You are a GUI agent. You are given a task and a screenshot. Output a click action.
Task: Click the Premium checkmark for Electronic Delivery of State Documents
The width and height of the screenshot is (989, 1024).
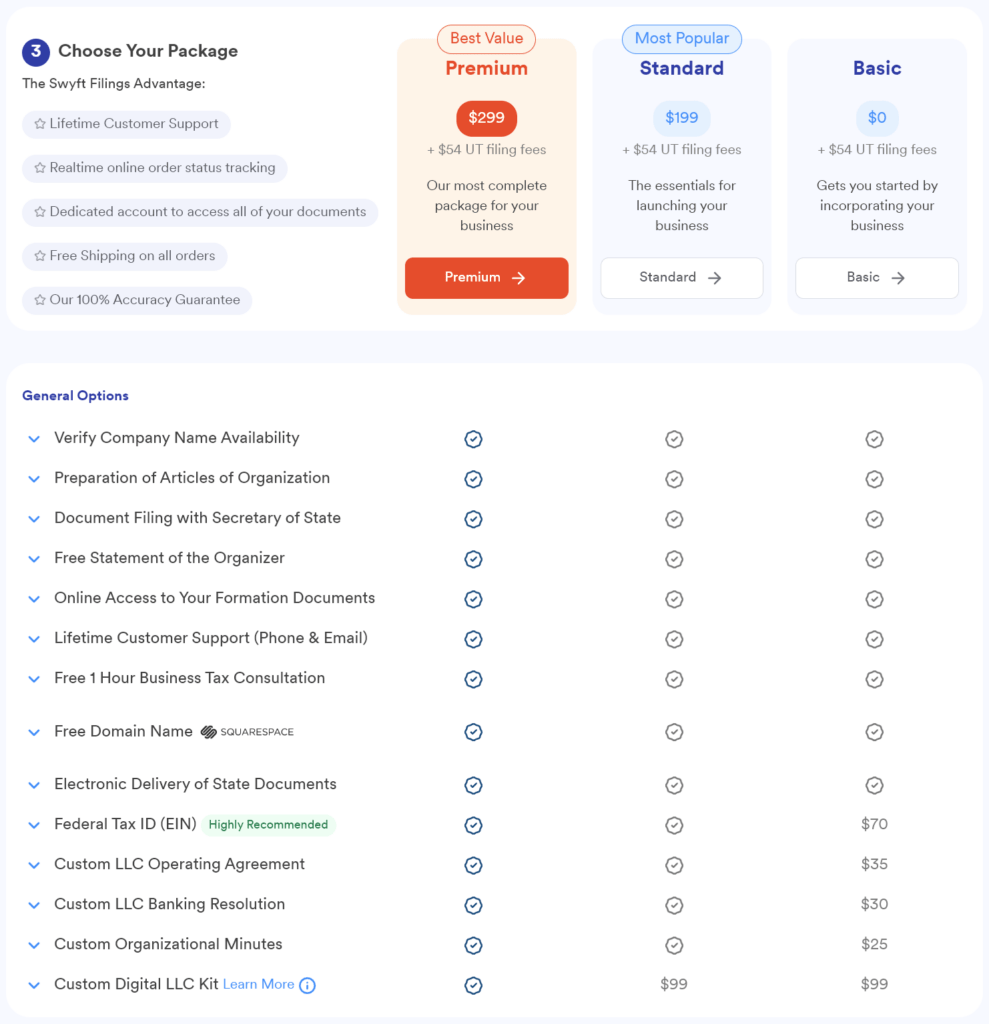point(473,785)
